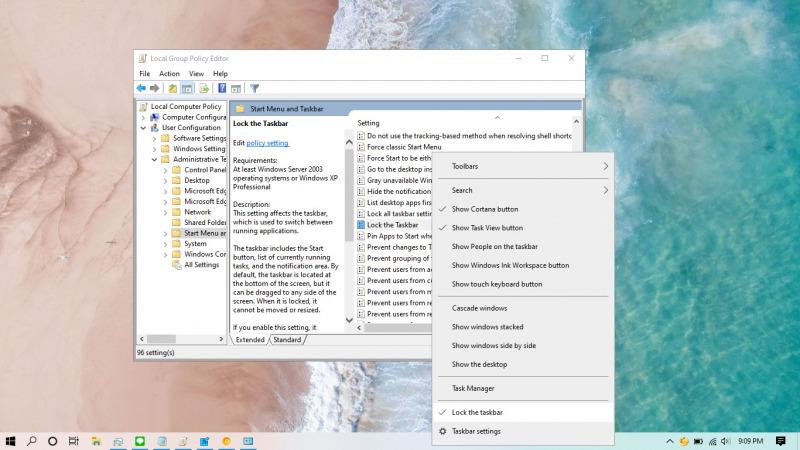The height and width of the screenshot is (450, 800).
Task: Click the gear icon beside Taskbar settings
Action: pos(442,431)
